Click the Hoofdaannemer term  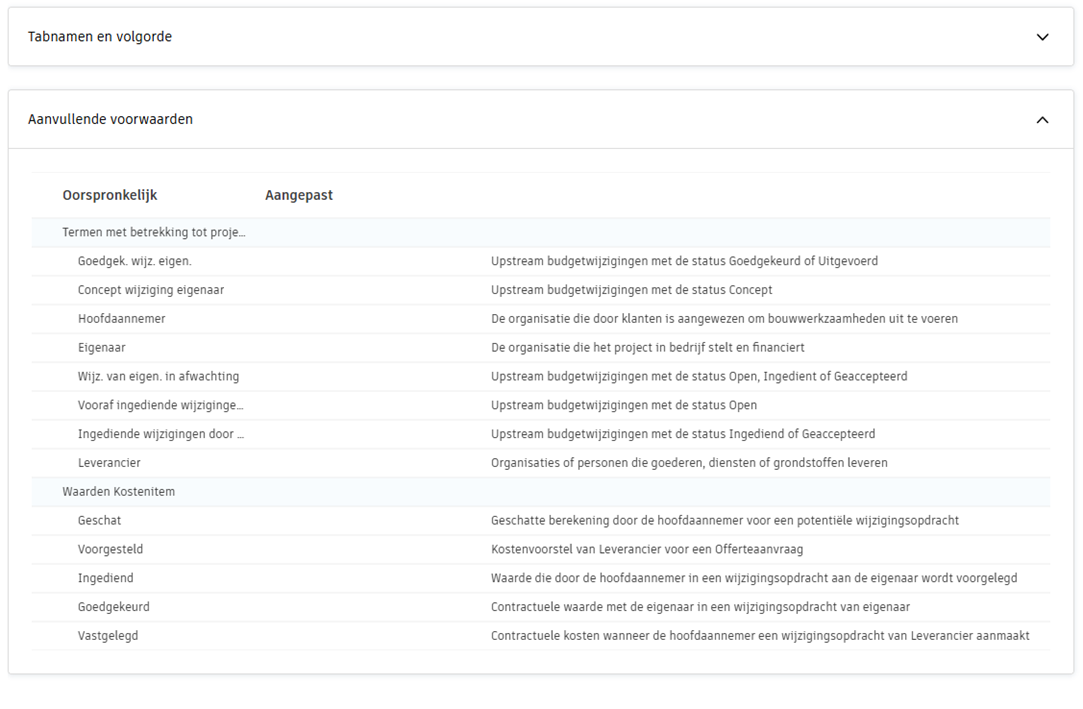tap(121, 319)
